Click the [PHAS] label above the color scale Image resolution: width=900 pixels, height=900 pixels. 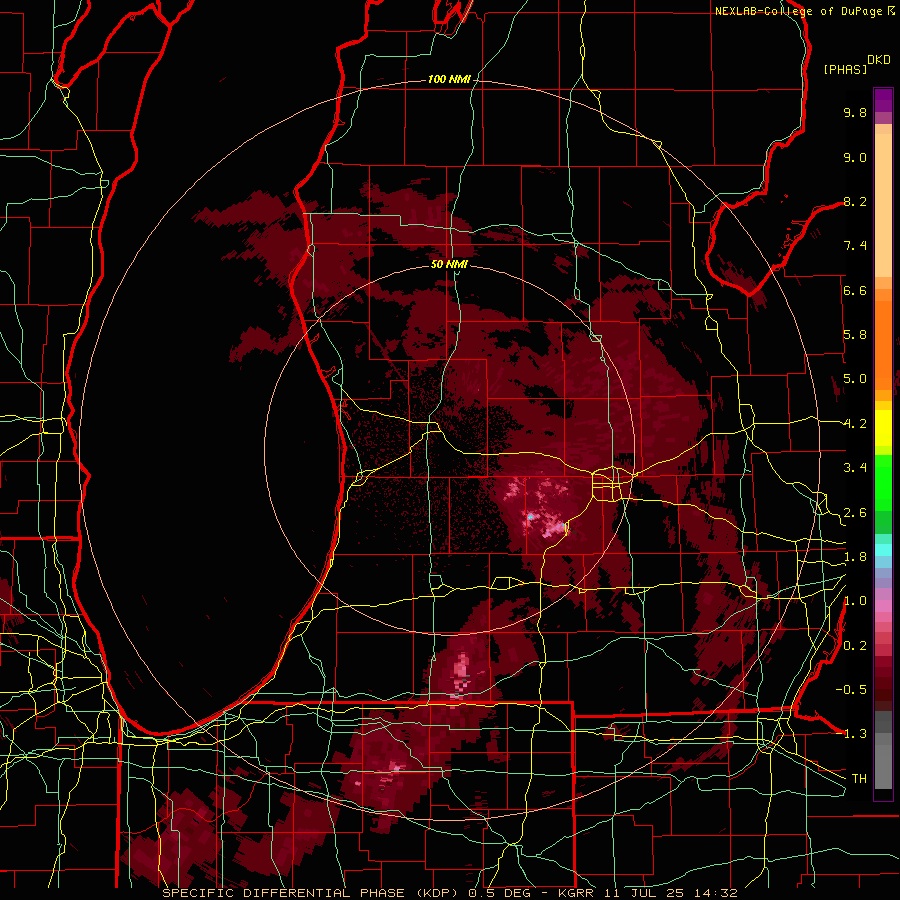(845, 69)
